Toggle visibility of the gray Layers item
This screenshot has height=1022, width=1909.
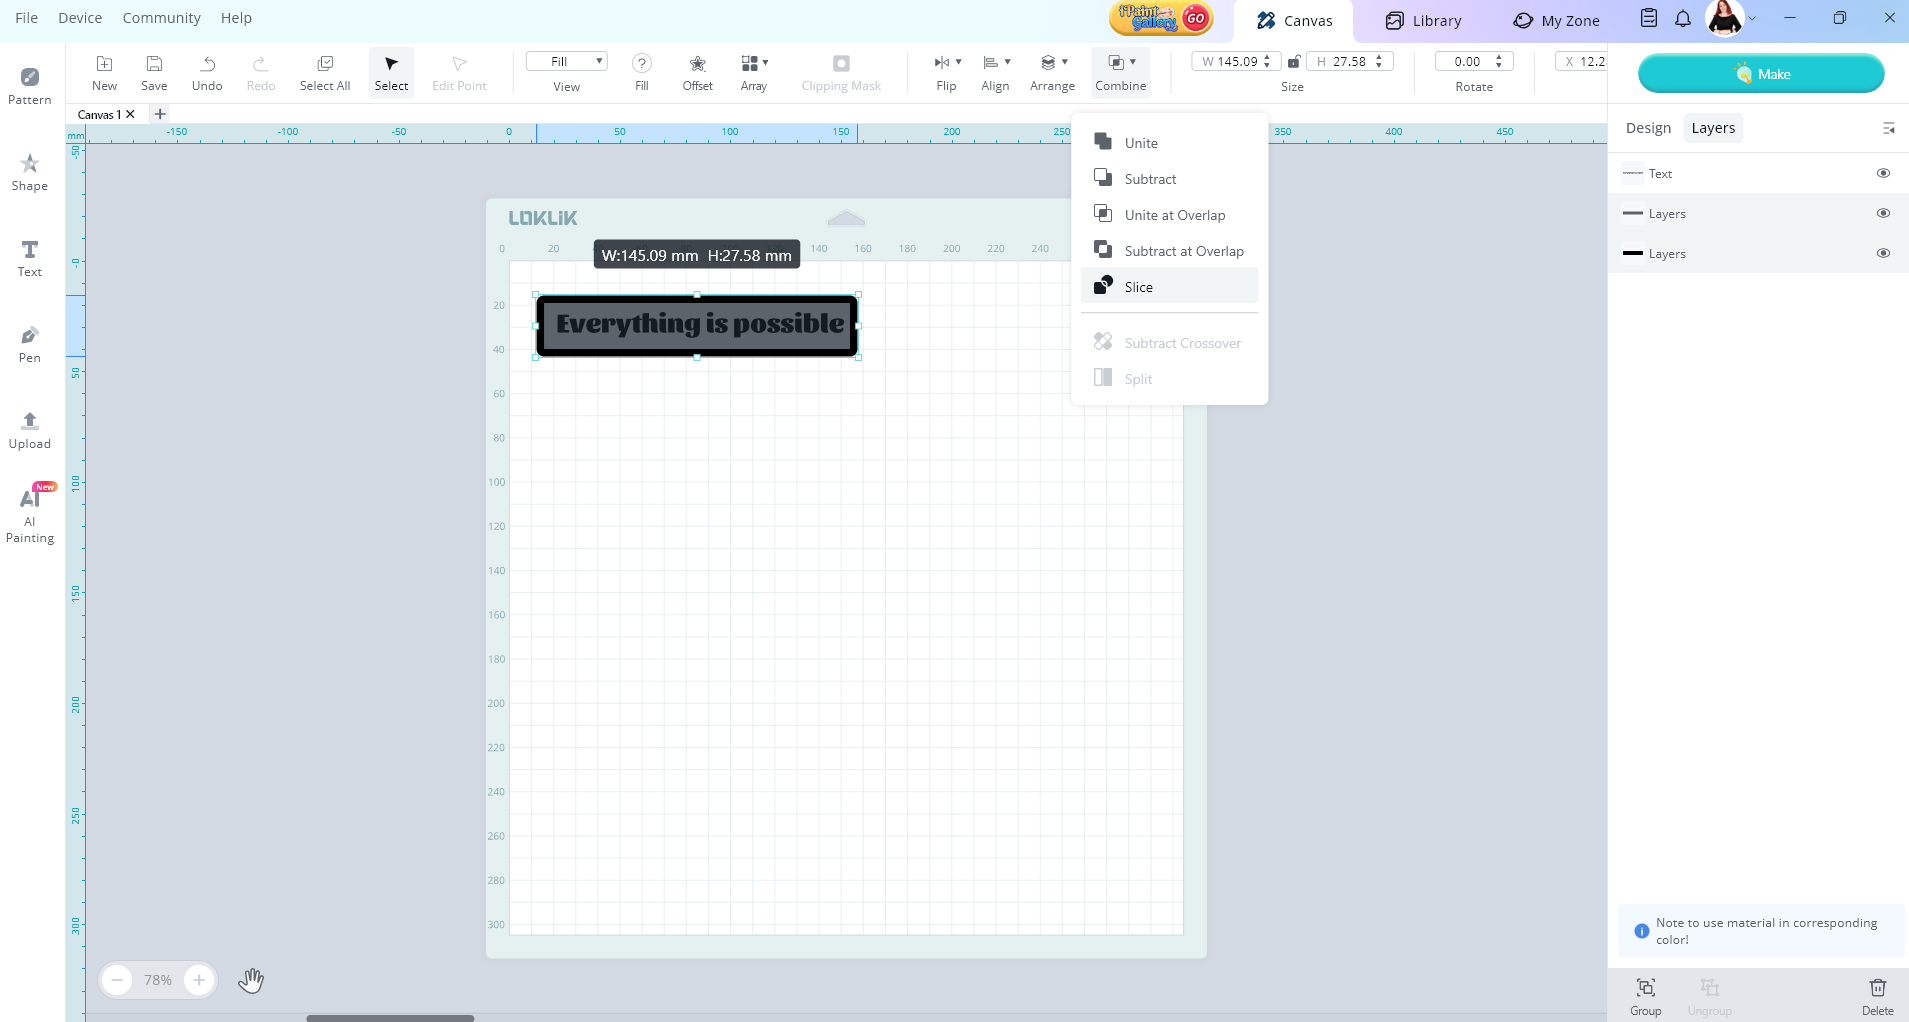1883,213
